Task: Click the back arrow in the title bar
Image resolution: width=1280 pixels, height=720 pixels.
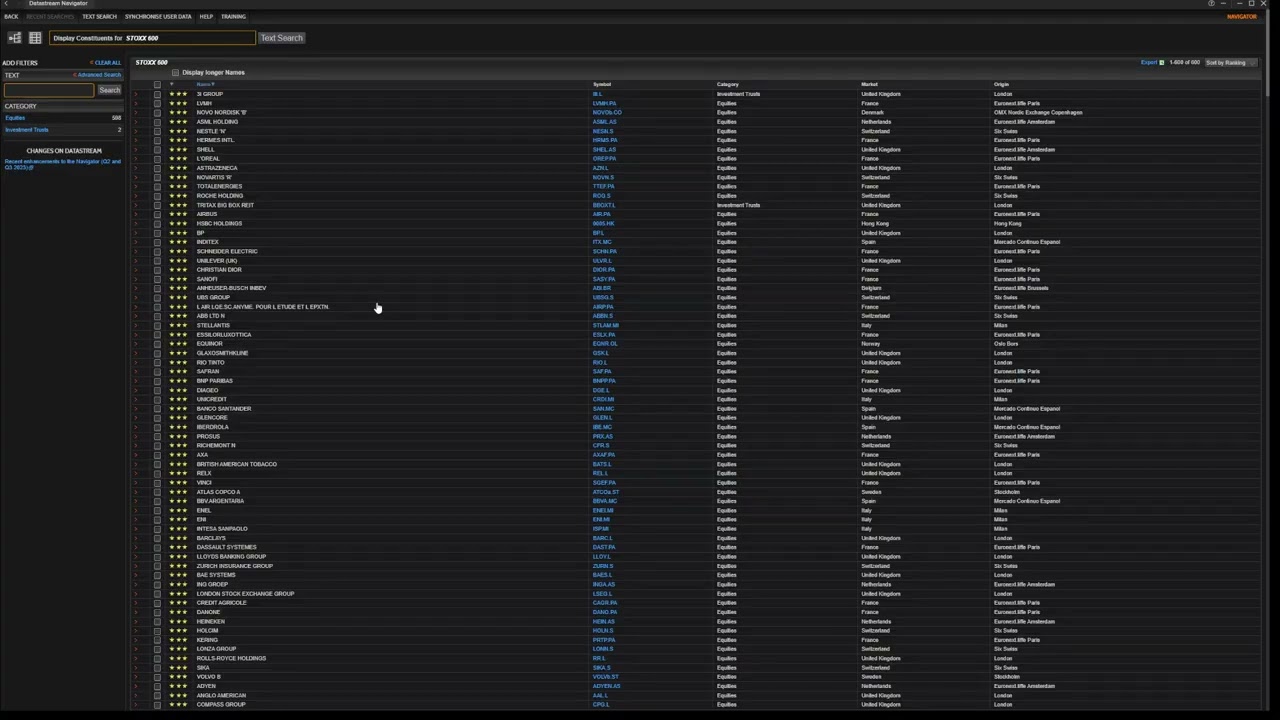Action: (6, 3)
